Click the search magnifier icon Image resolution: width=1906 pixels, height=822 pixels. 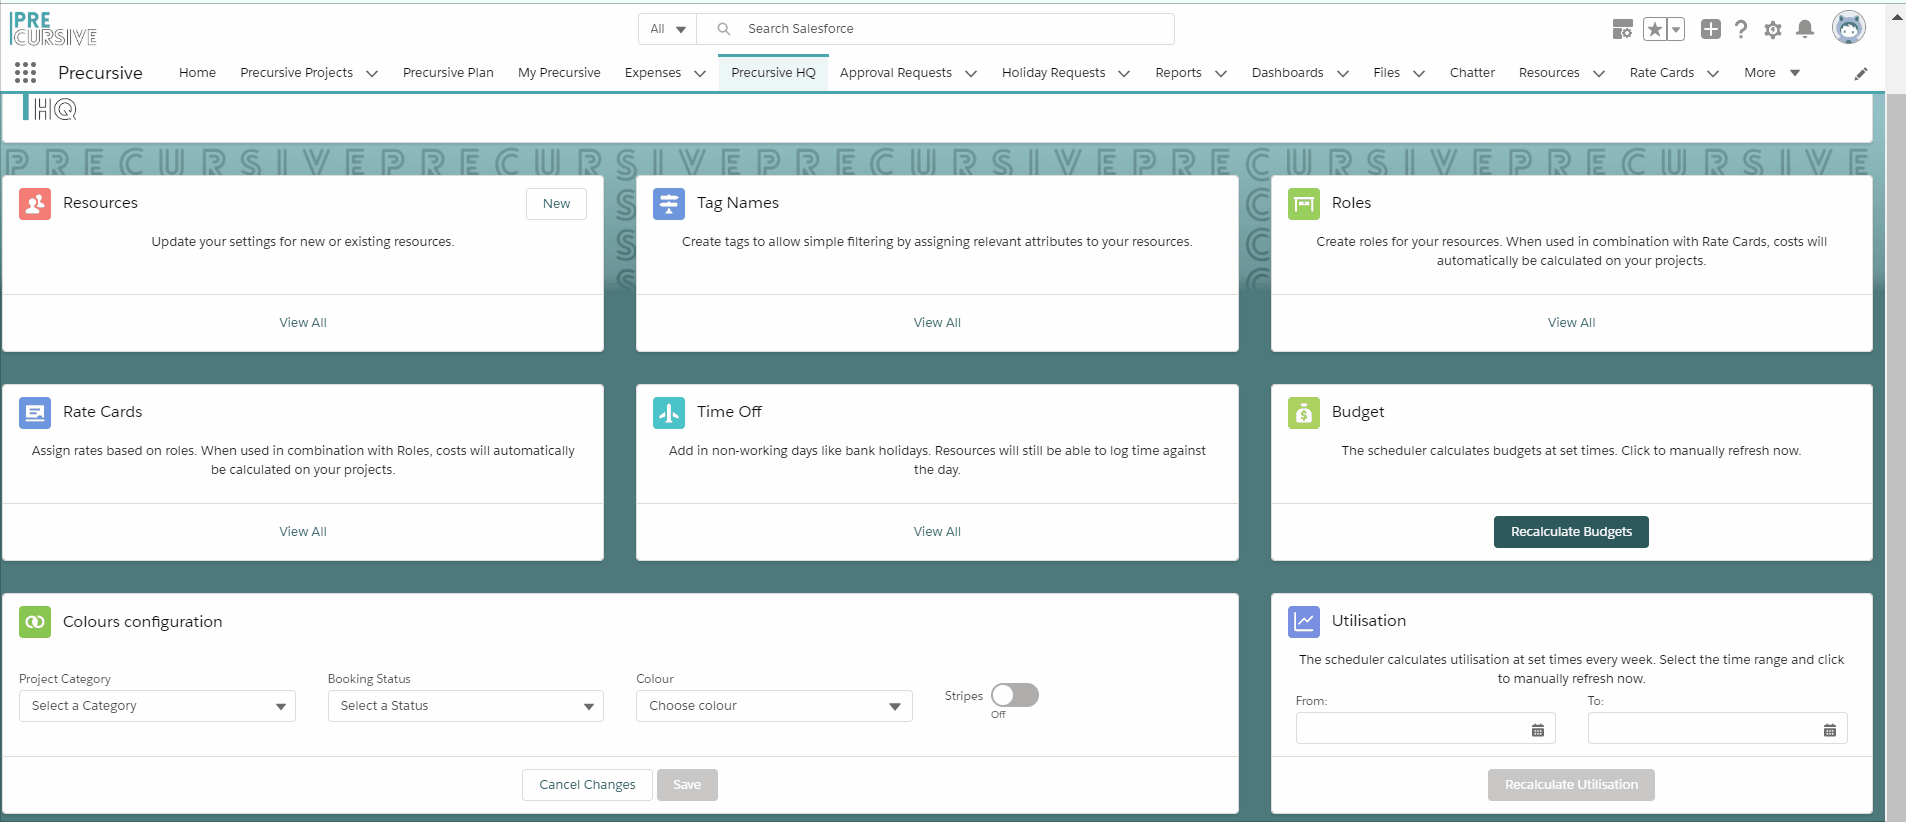[724, 29]
